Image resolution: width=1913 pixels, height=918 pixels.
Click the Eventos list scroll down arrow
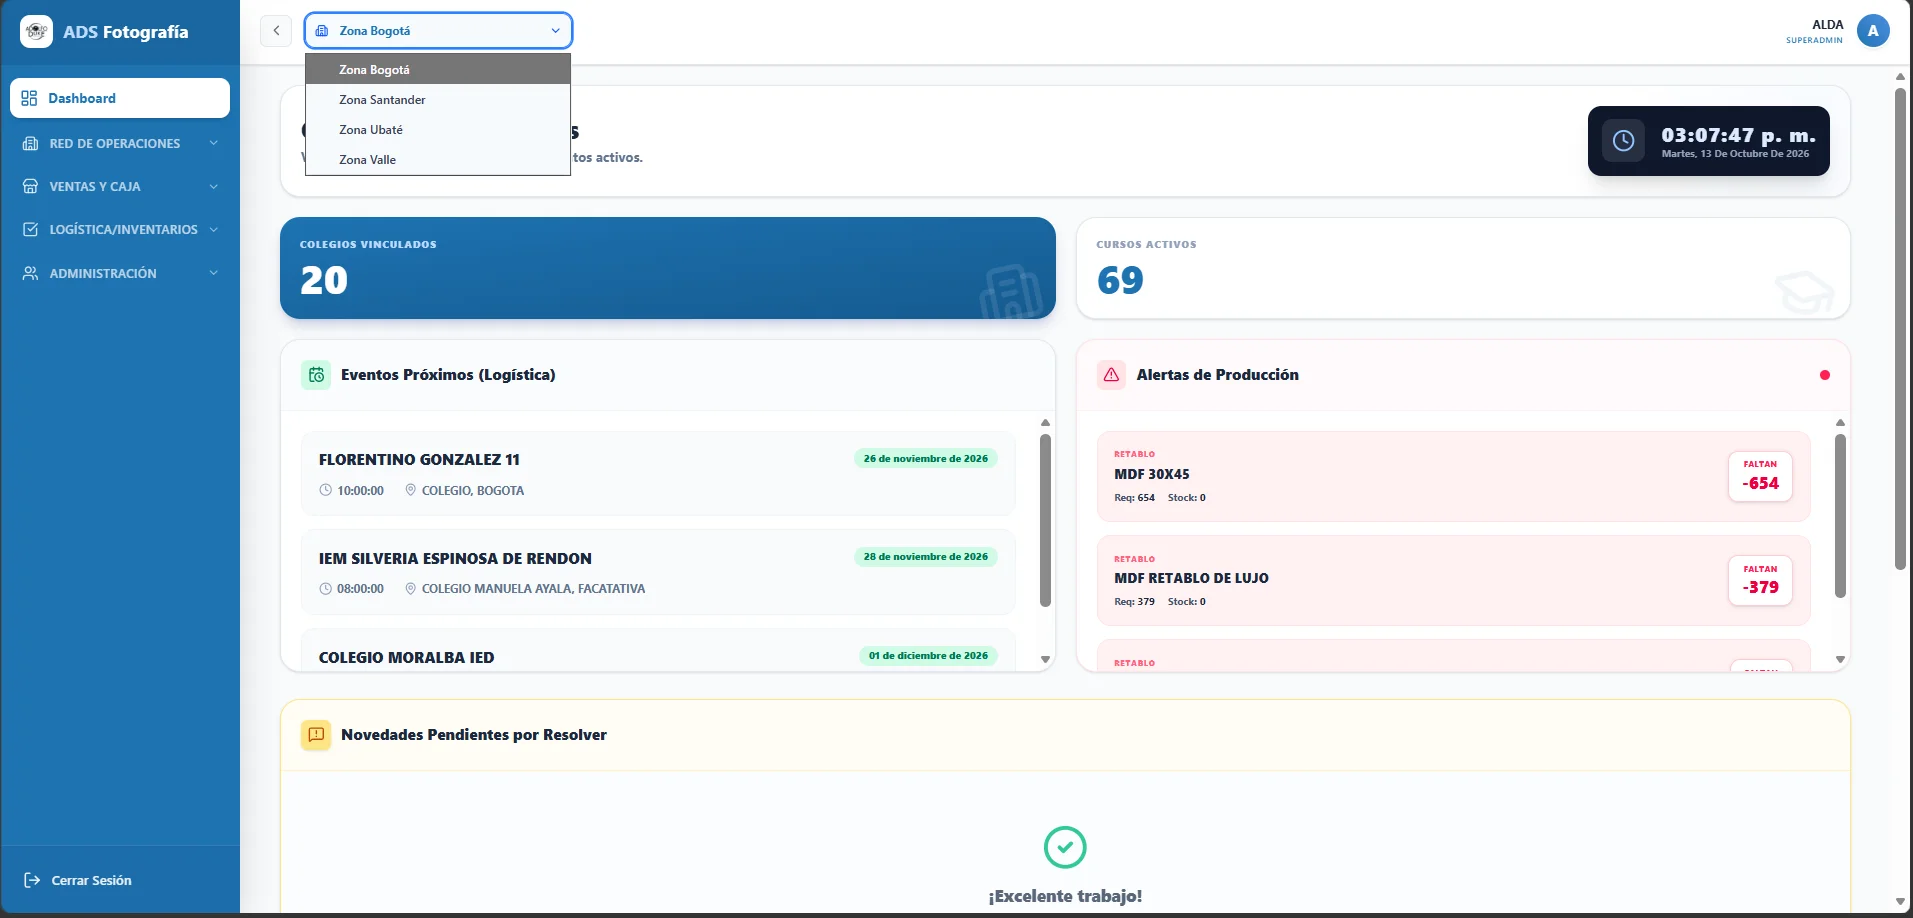pyautogui.click(x=1045, y=660)
